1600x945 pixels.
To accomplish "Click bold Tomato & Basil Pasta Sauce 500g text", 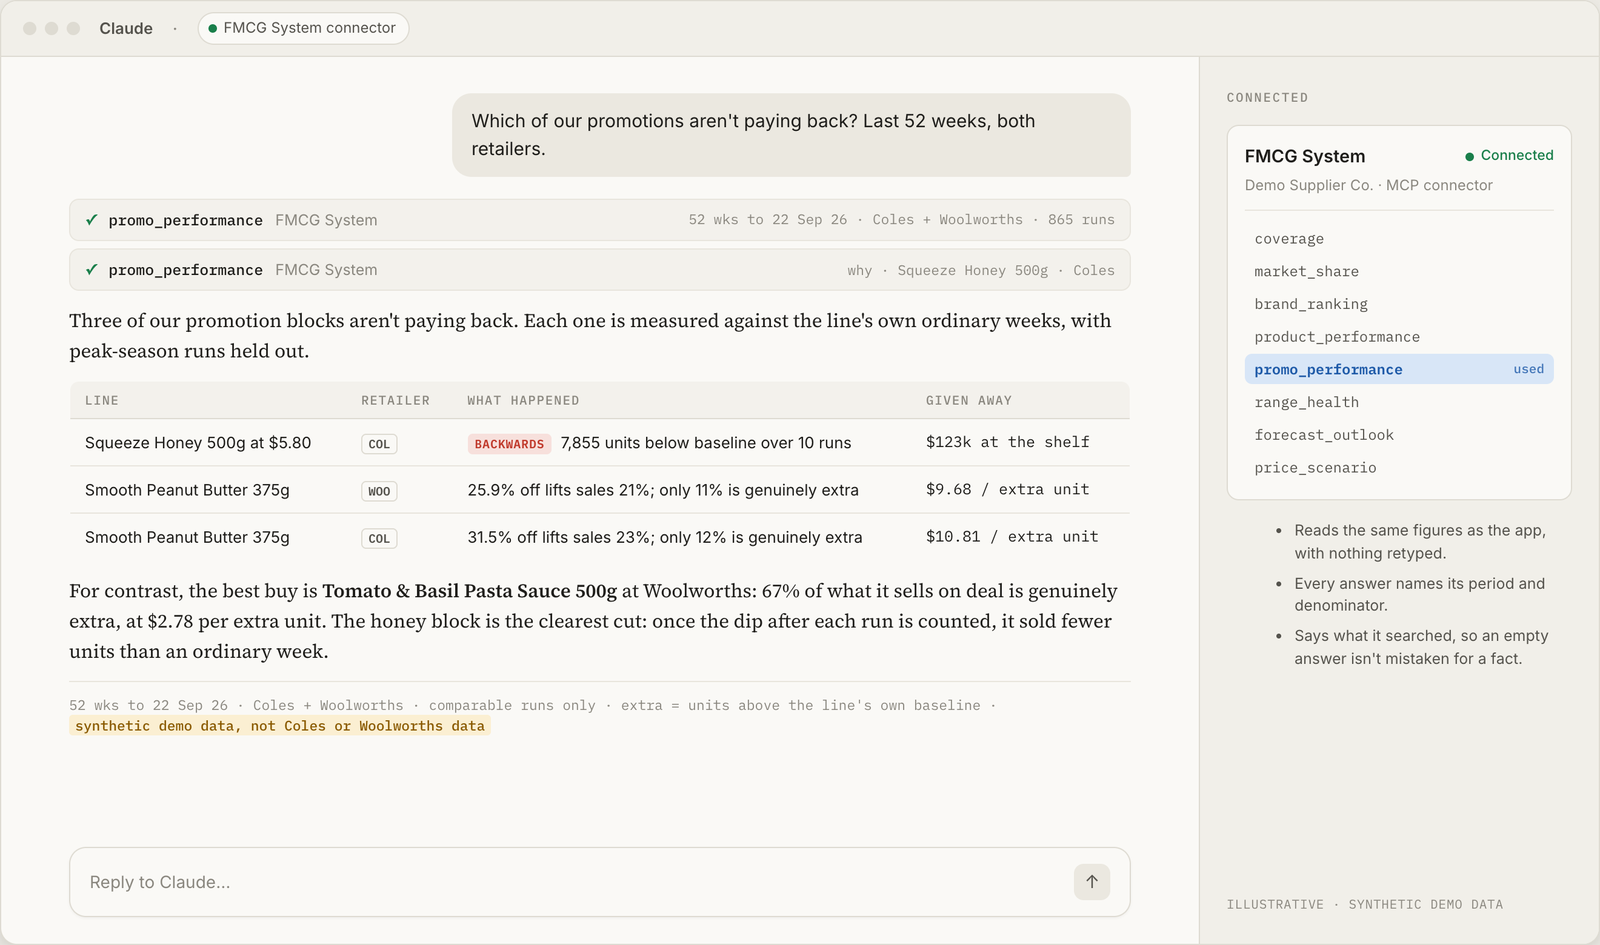I will click(469, 591).
